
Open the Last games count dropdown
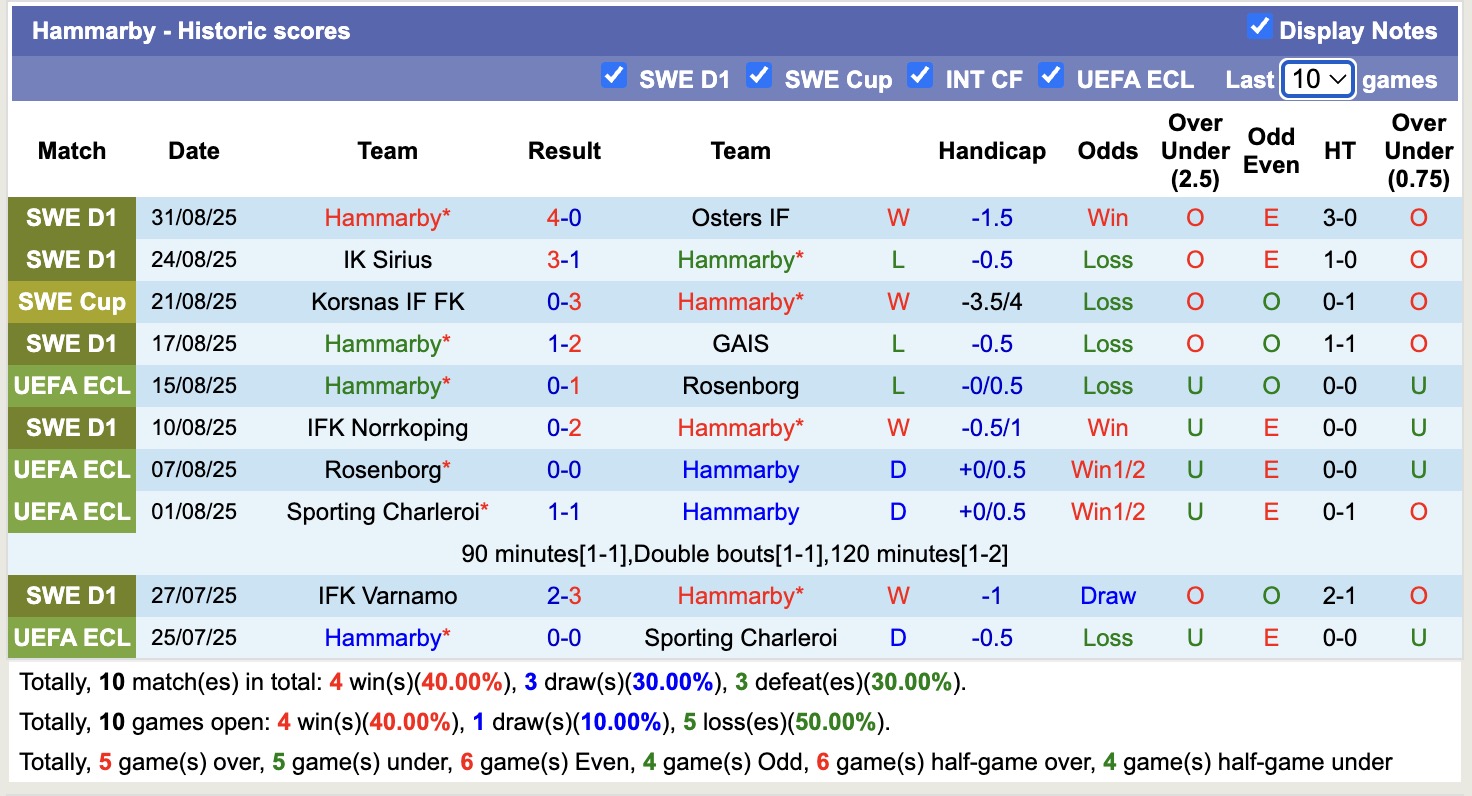[x=1317, y=79]
